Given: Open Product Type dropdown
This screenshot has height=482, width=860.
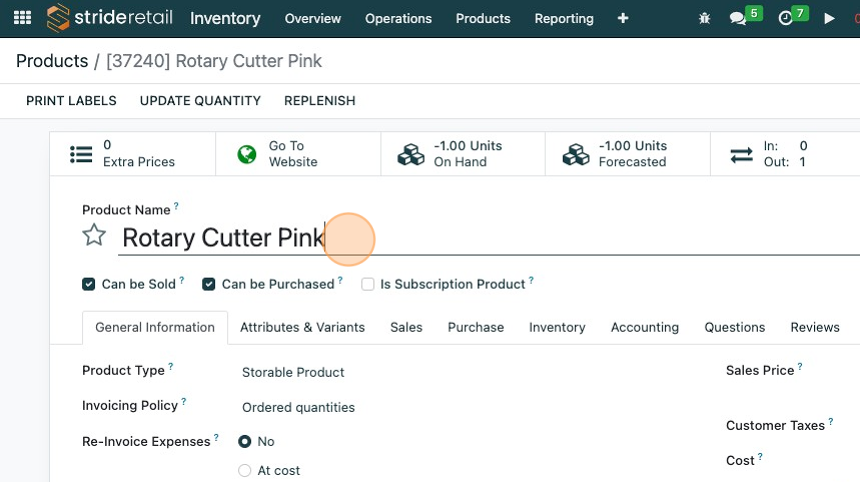Looking at the screenshot, I should click(x=293, y=372).
